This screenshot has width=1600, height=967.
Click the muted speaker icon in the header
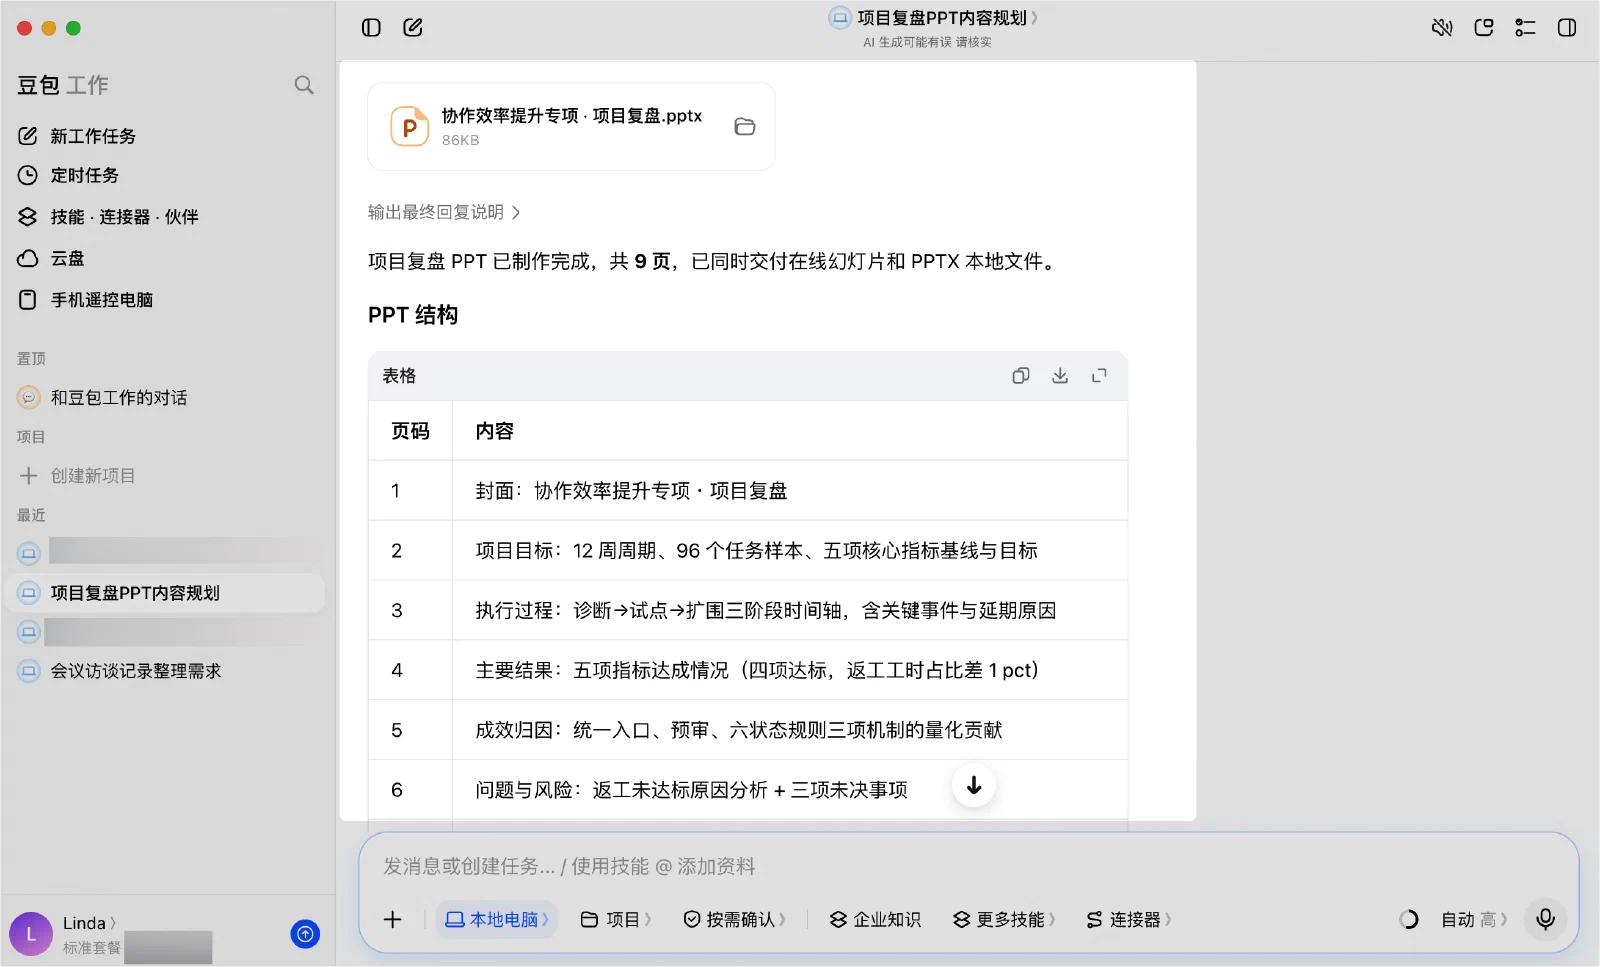pyautogui.click(x=1442, y=28)
